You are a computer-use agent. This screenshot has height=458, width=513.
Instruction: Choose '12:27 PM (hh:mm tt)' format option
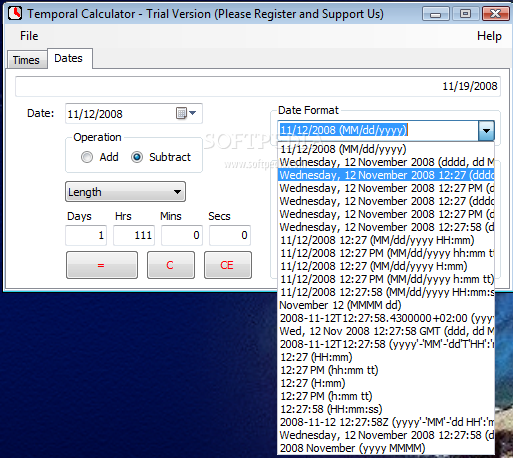[x=386, y=370]
